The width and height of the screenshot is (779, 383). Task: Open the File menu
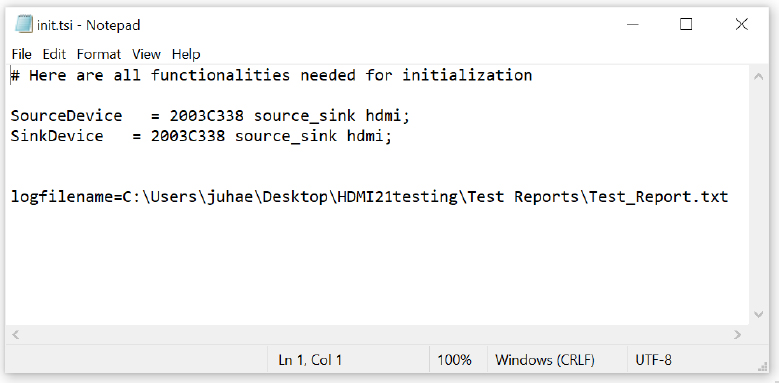21,54
